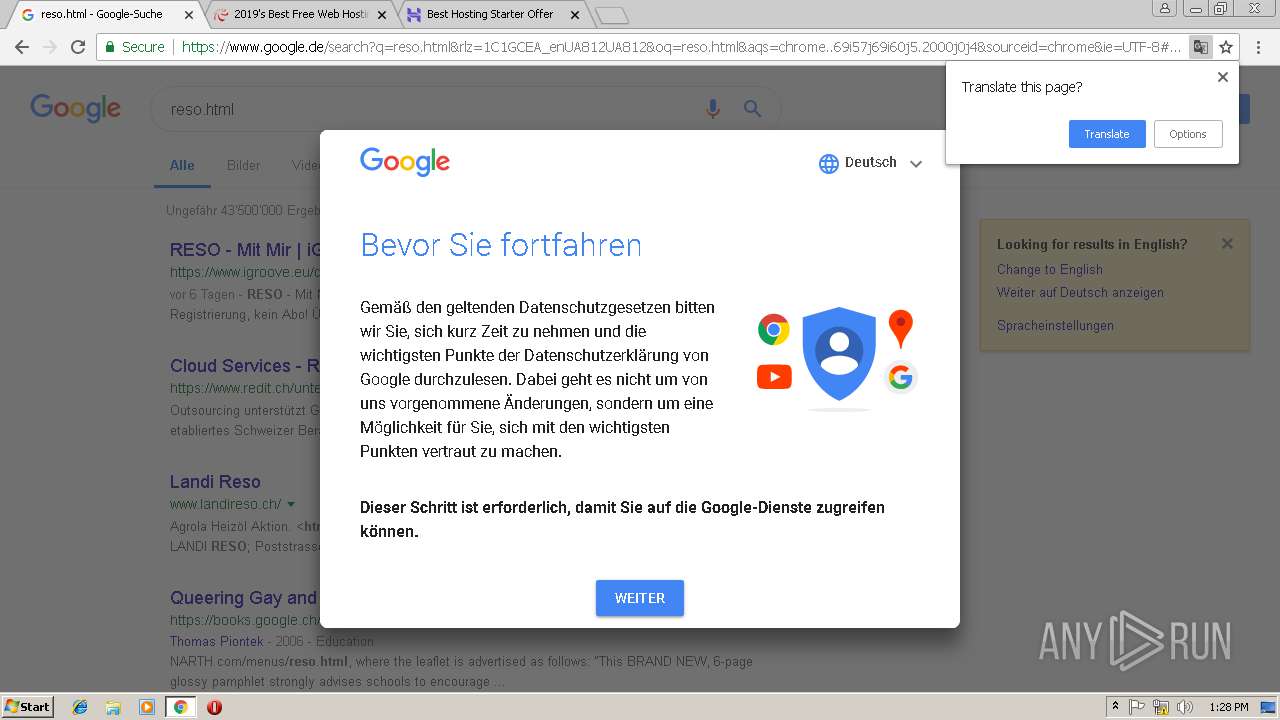
Task: Click the taskbar clock showing 1:28 PM
Action: coord(1228,707)
